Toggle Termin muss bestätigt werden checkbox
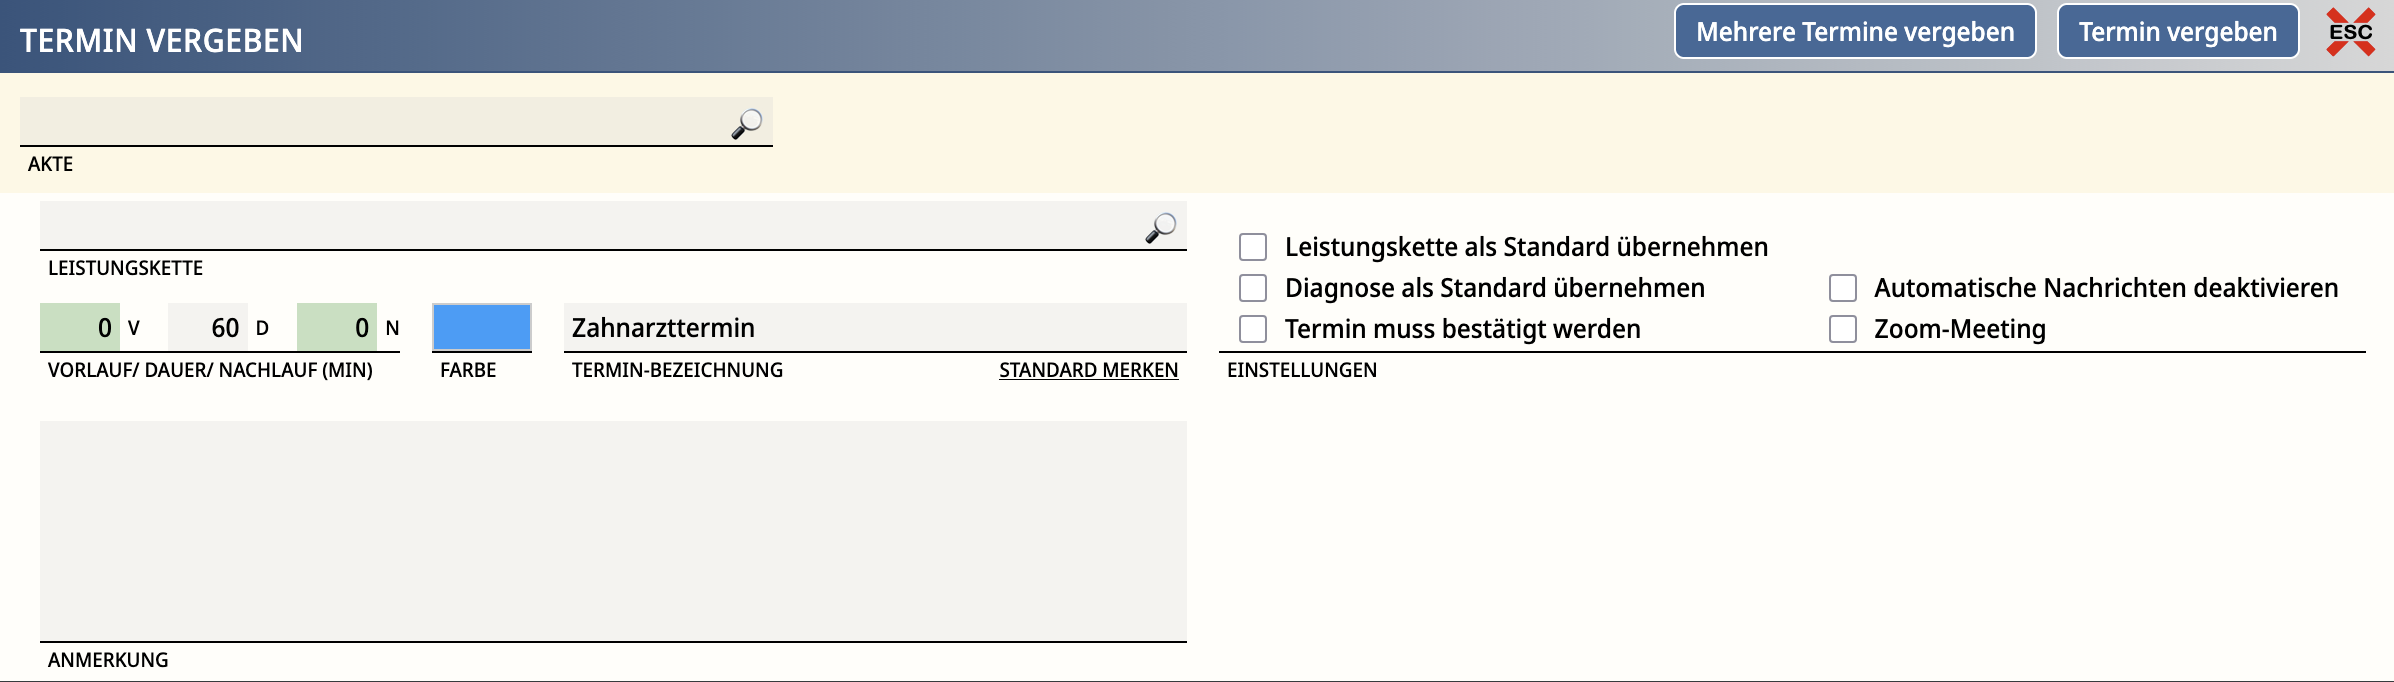Screen dimensions: 2394x682 click(x=1253, y=329)
